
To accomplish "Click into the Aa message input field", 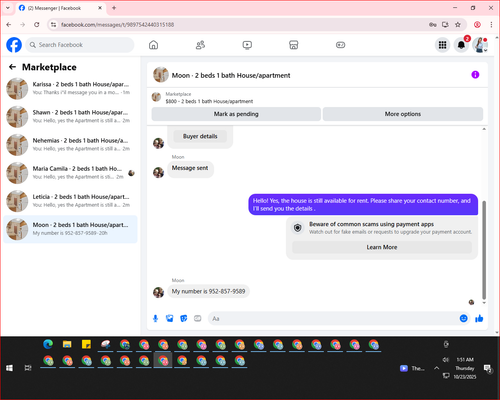I will (333, 319).
